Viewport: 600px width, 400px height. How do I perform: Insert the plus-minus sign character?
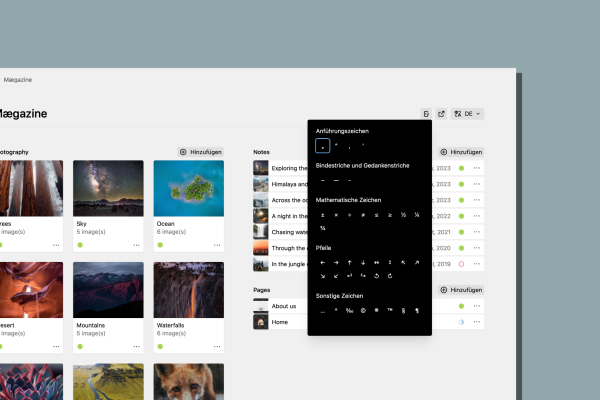pyautogui.click(x=322, y=214)
